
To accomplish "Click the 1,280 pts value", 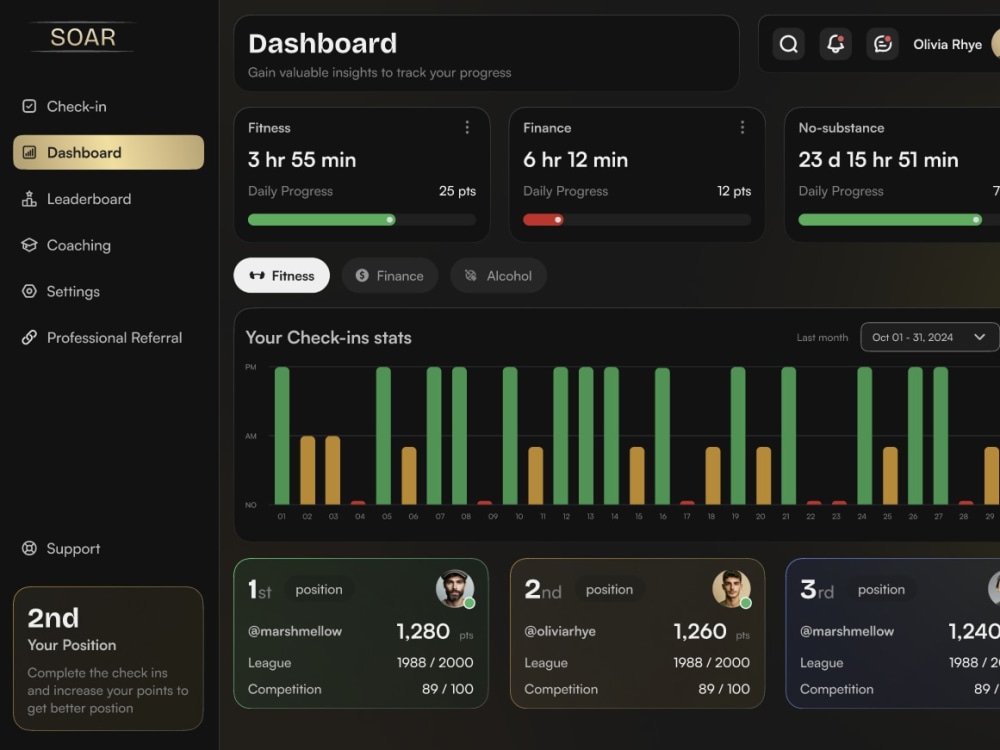I will click(x=434, y=632).
